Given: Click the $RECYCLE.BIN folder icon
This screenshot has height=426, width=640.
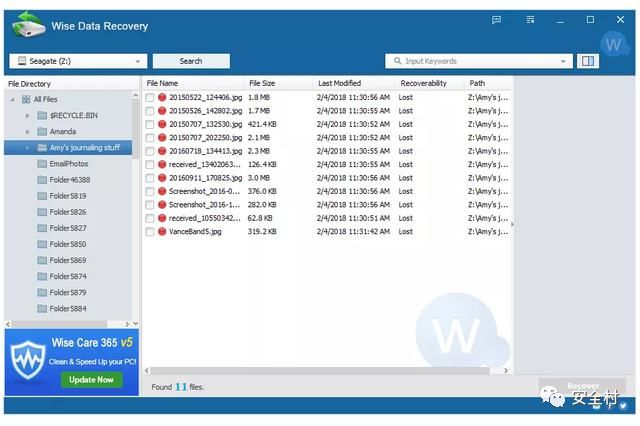Looking at the screenshot, I should click(42, 115).
